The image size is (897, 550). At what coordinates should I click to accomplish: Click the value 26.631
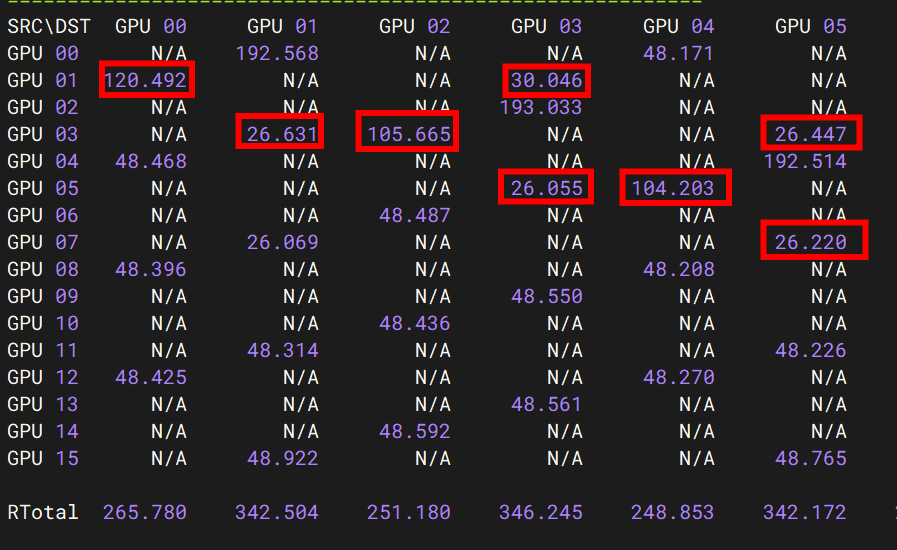[x=283, y=134]
